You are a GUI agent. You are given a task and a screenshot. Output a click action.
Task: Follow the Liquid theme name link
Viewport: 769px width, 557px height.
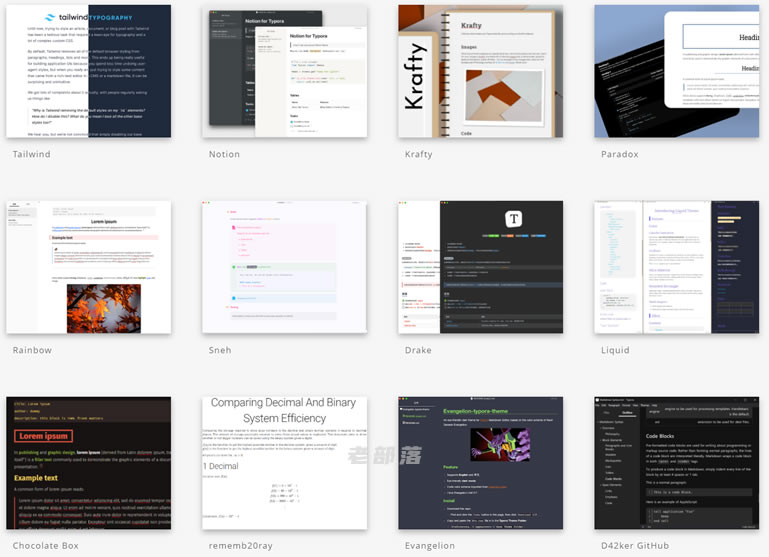(x=615, y=350)
